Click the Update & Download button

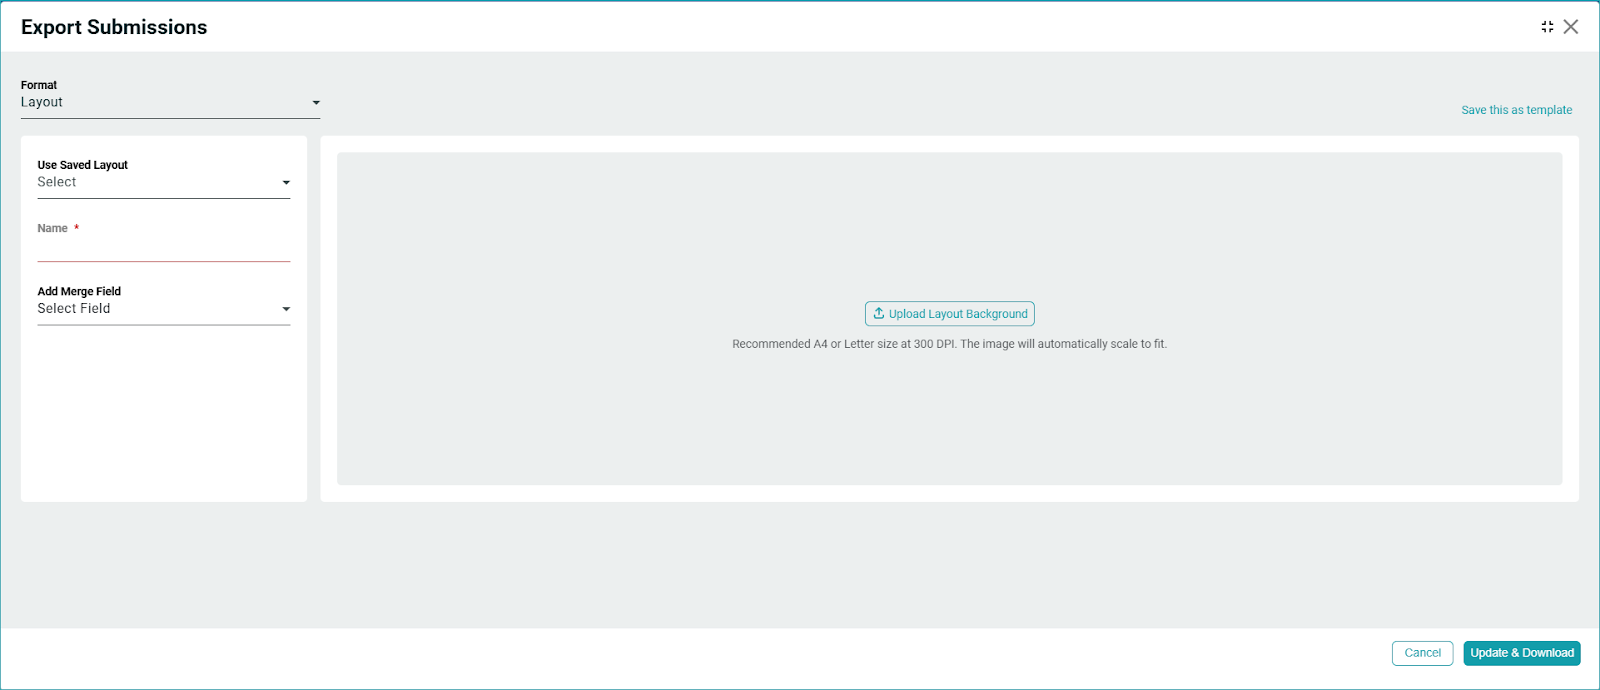pos(1521,653)
